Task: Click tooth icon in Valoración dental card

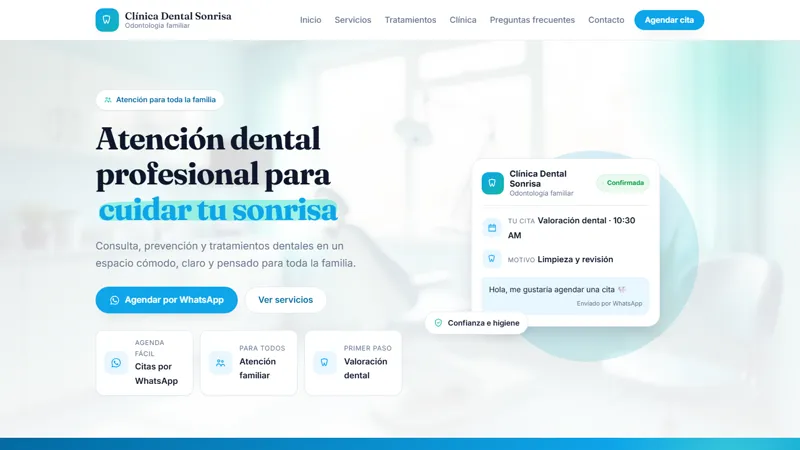Action: (x=324, y=363)
